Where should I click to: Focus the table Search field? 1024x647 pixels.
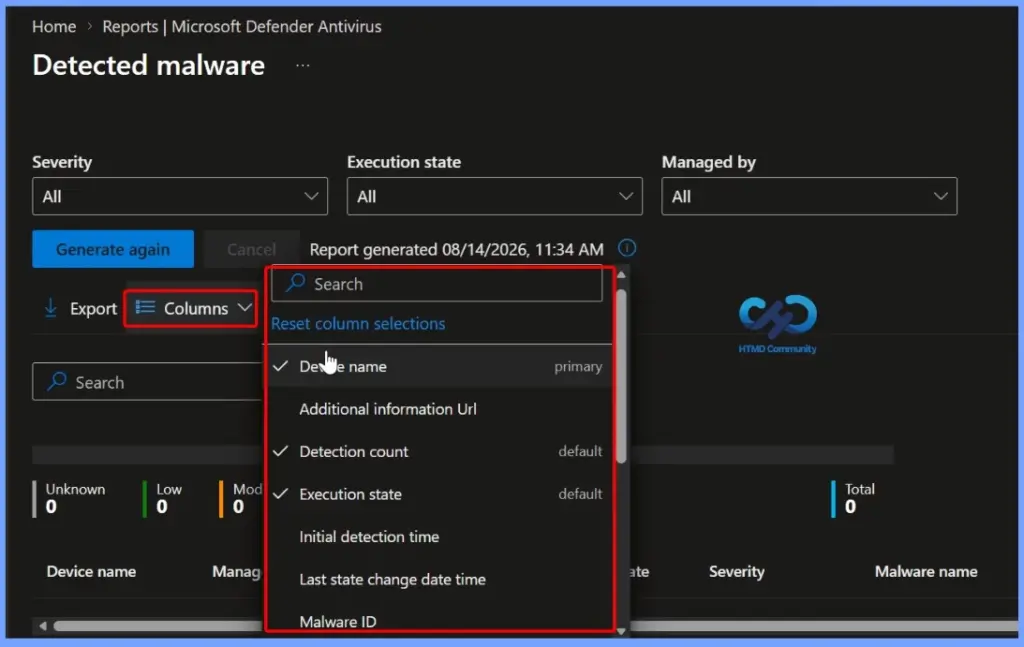pos(148,381)
